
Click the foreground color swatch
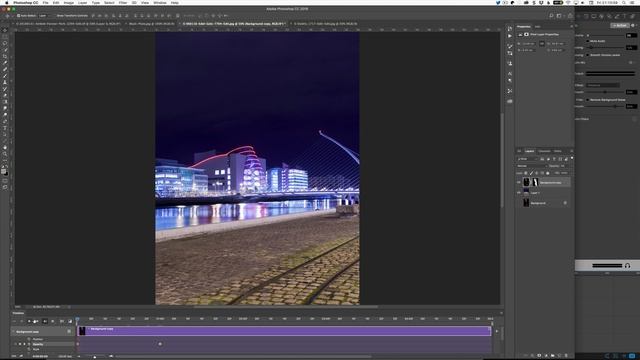4,171
